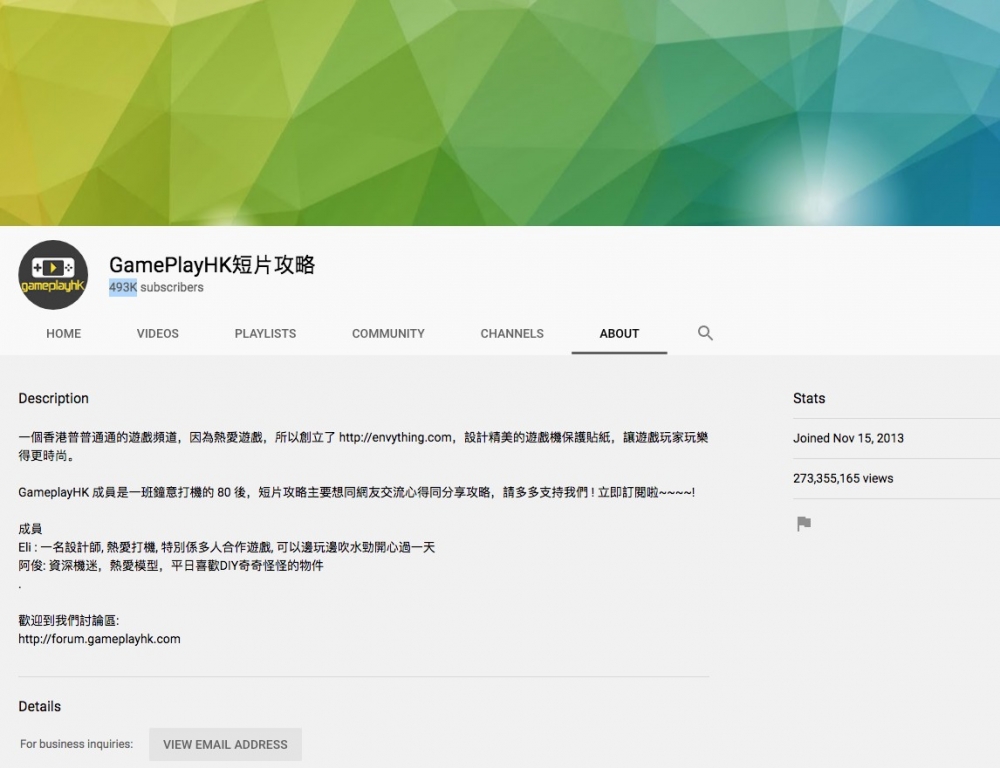
Task: Open the channel search magnifier icon
Action: pos(705,333)
